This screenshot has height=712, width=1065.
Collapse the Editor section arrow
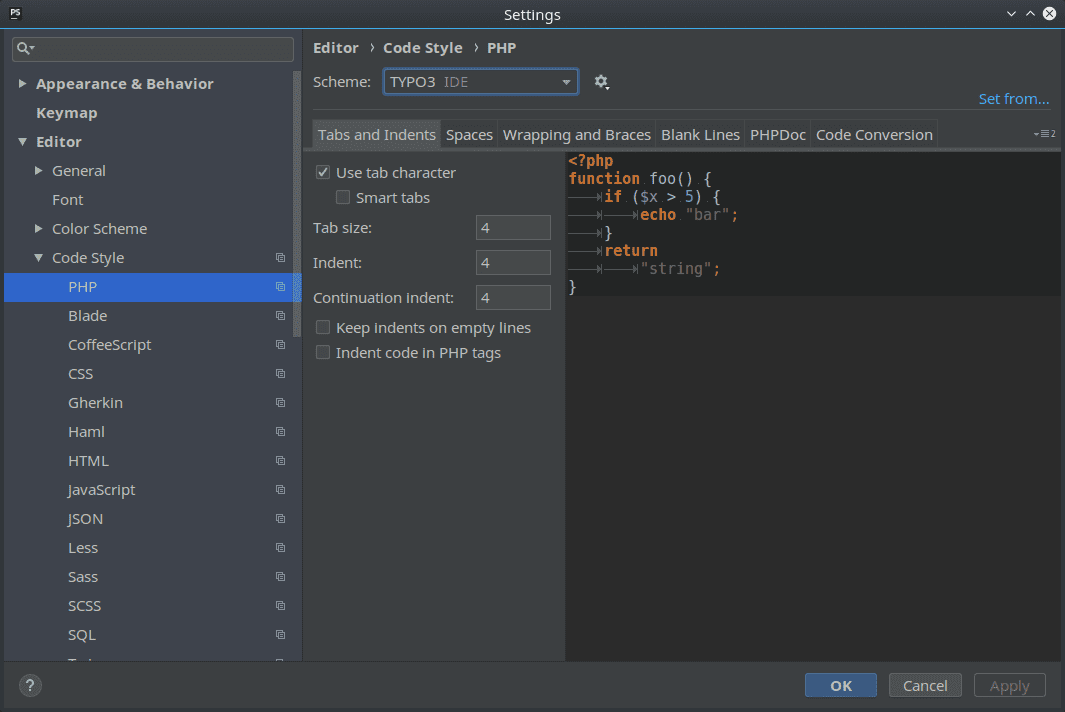click(x=22, y=141)
